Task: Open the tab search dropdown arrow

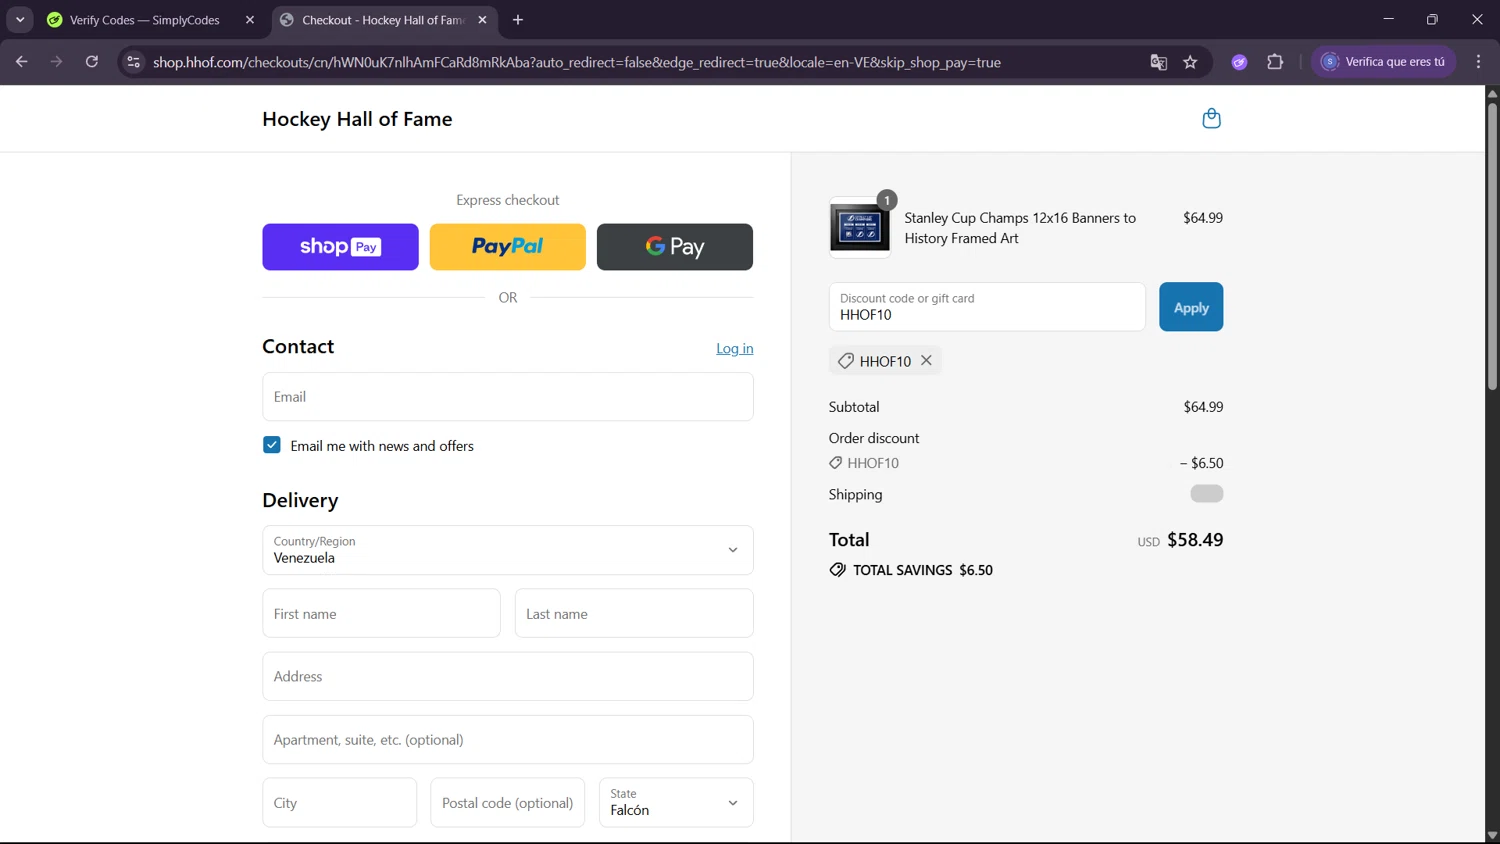Action: (20, 20)
